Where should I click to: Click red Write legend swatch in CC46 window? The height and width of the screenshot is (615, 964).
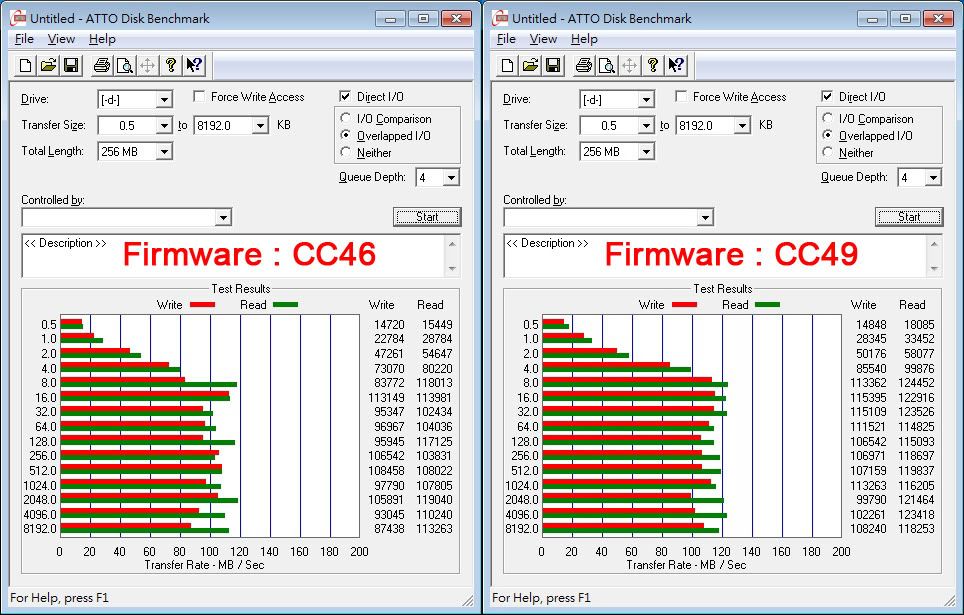pos(202,304)
